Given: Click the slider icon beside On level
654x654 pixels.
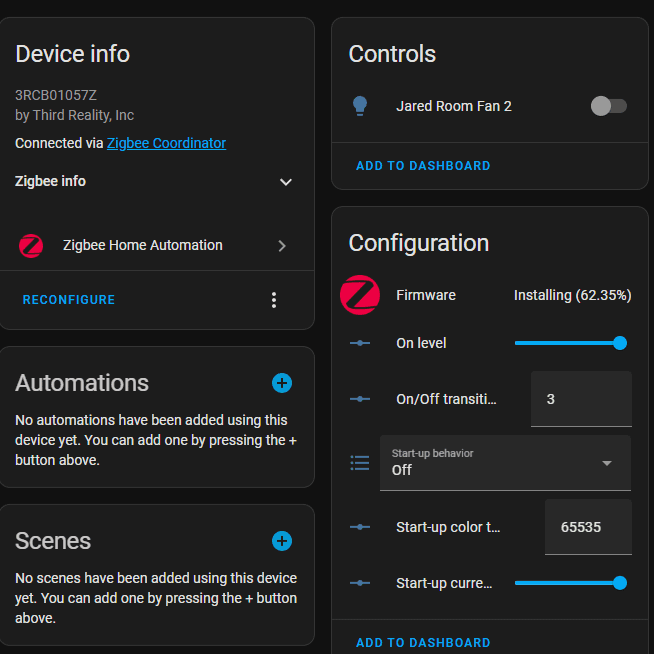Looking at the screenshot, I should pyautogui.click(x=360, y=343).
